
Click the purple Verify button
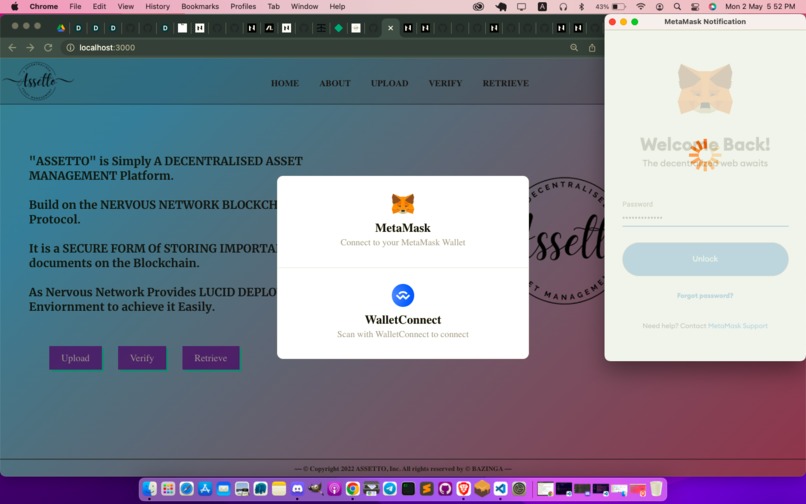pos(142,358)
